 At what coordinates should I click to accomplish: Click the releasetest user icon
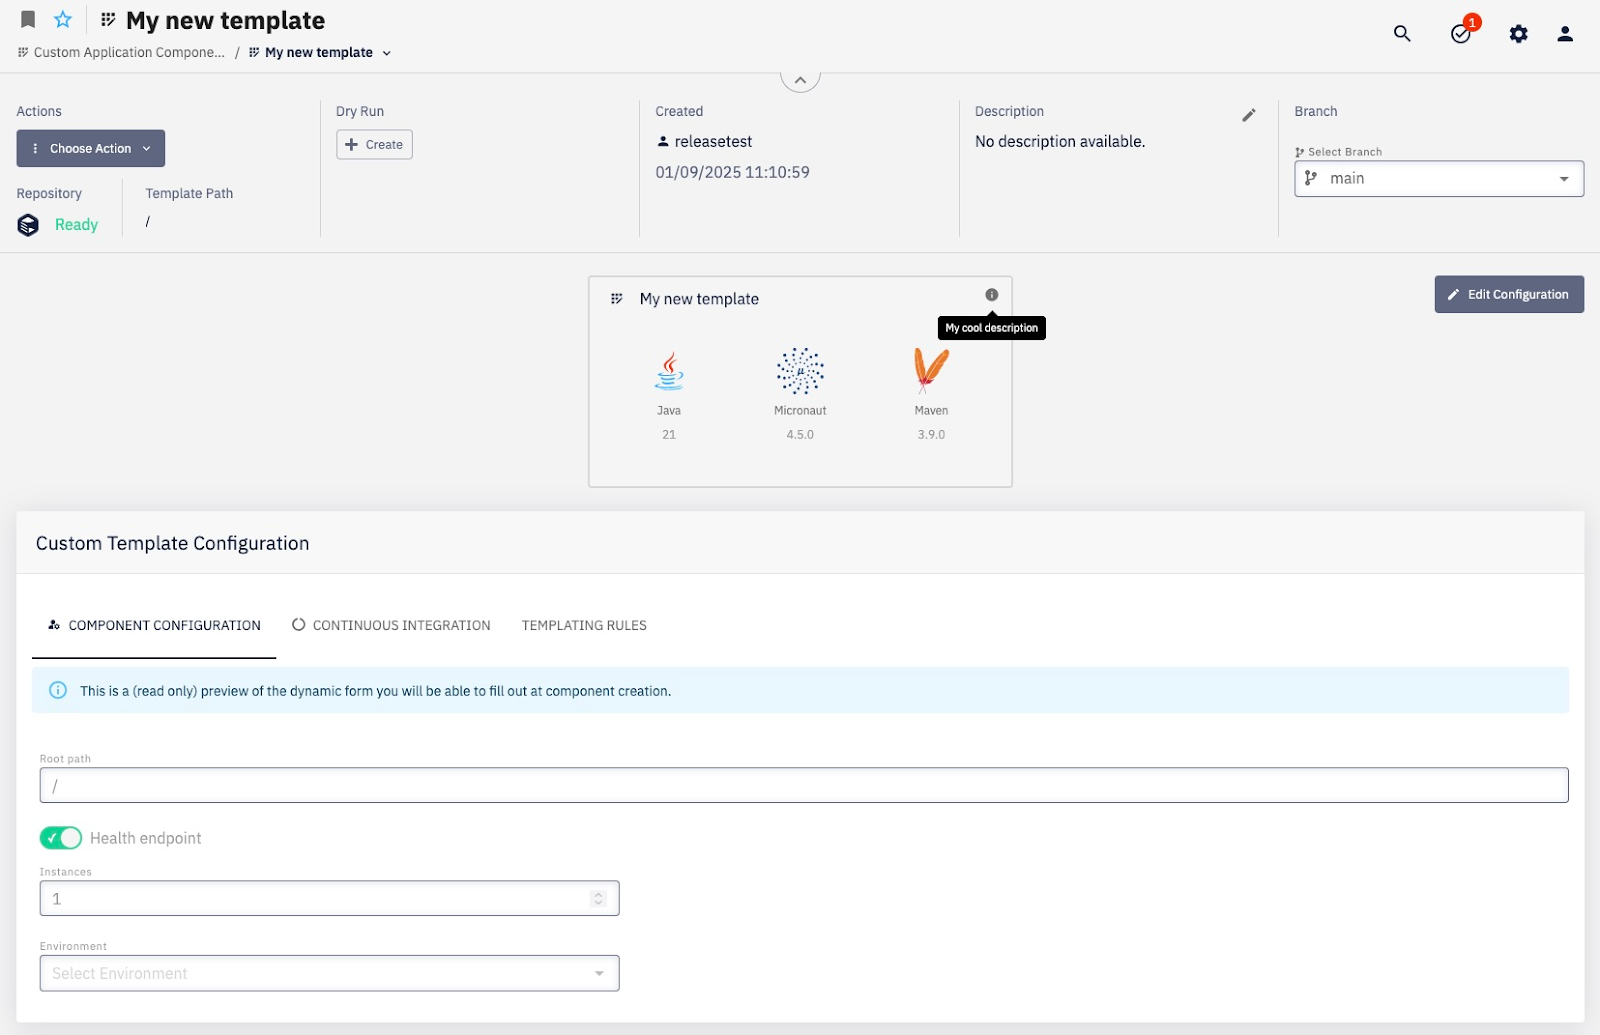(662, 141)
